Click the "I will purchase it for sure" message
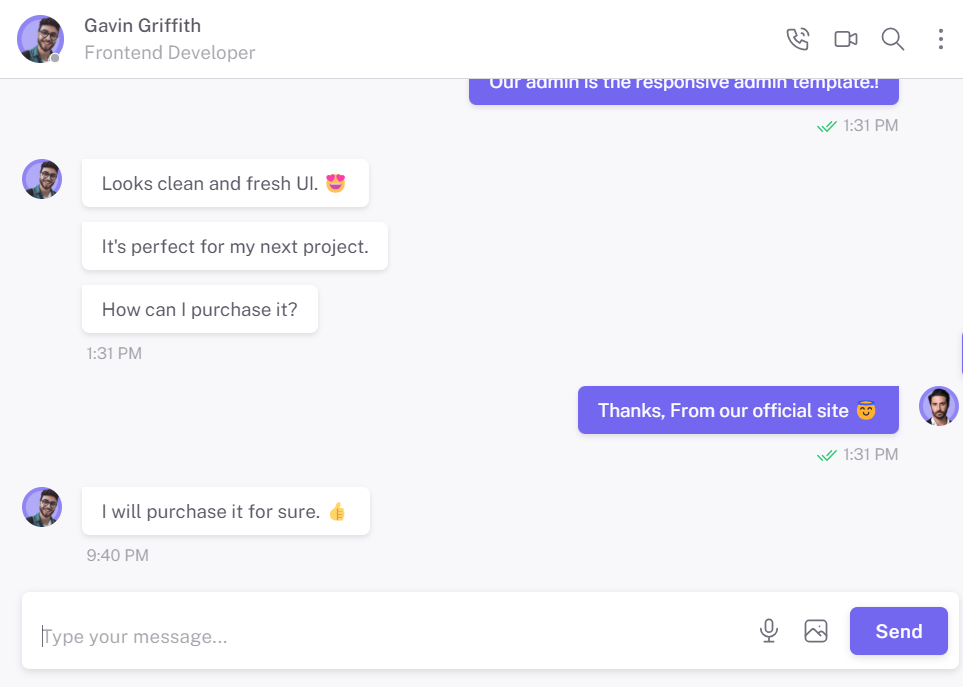Viewport: 963px width, 687px height. coord(226,511)
